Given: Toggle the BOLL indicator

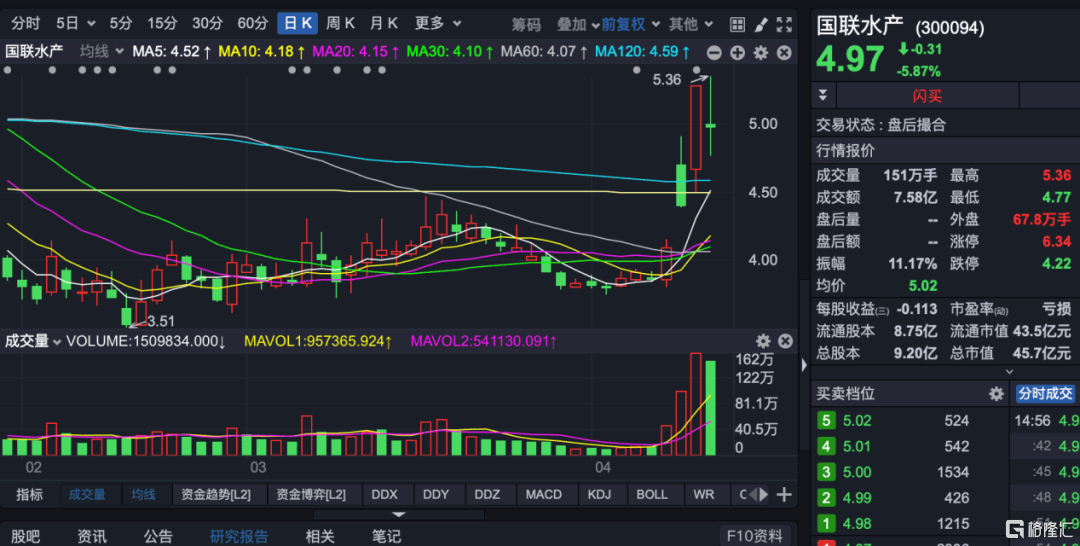Looking at the screenshot, I should point(652,494).
